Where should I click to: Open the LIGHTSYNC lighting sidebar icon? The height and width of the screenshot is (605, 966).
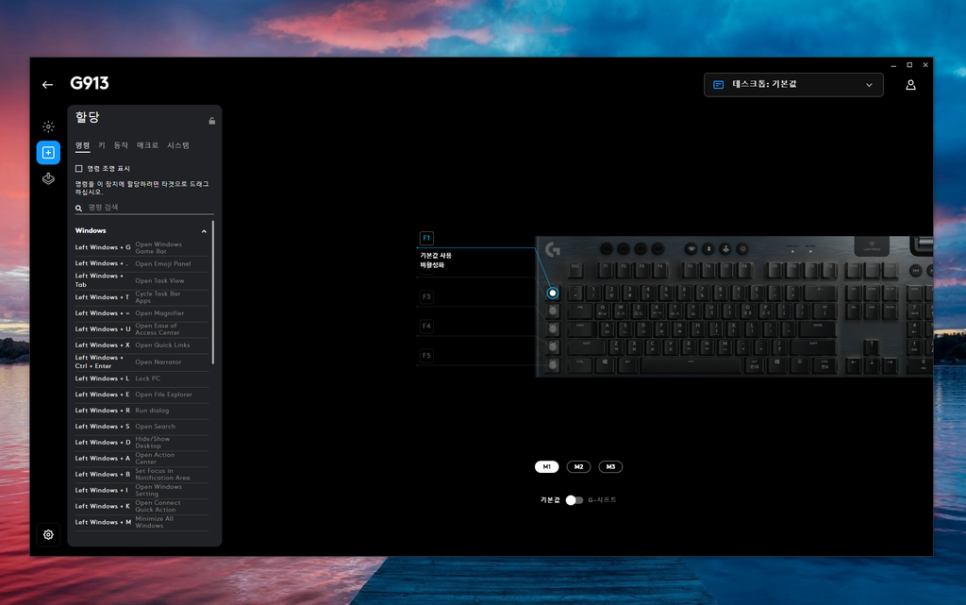(x=48, y=127)
